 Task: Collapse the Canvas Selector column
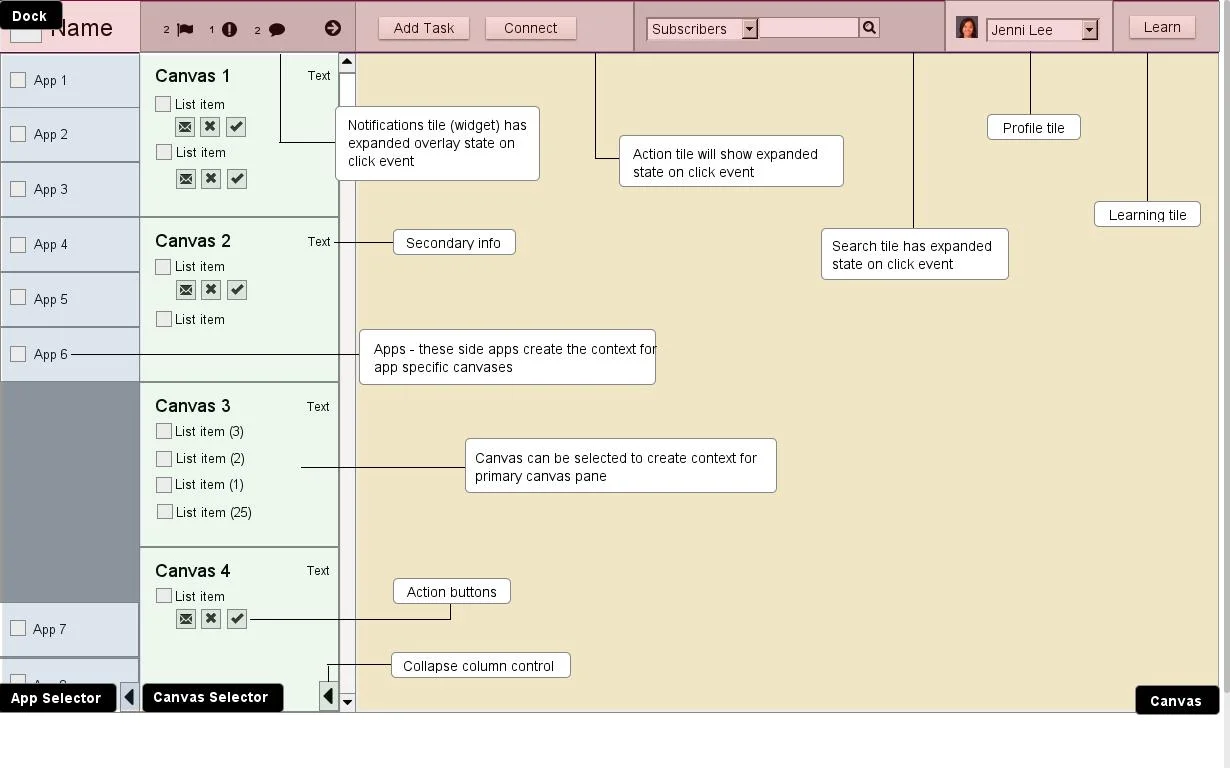pos(329,697)
